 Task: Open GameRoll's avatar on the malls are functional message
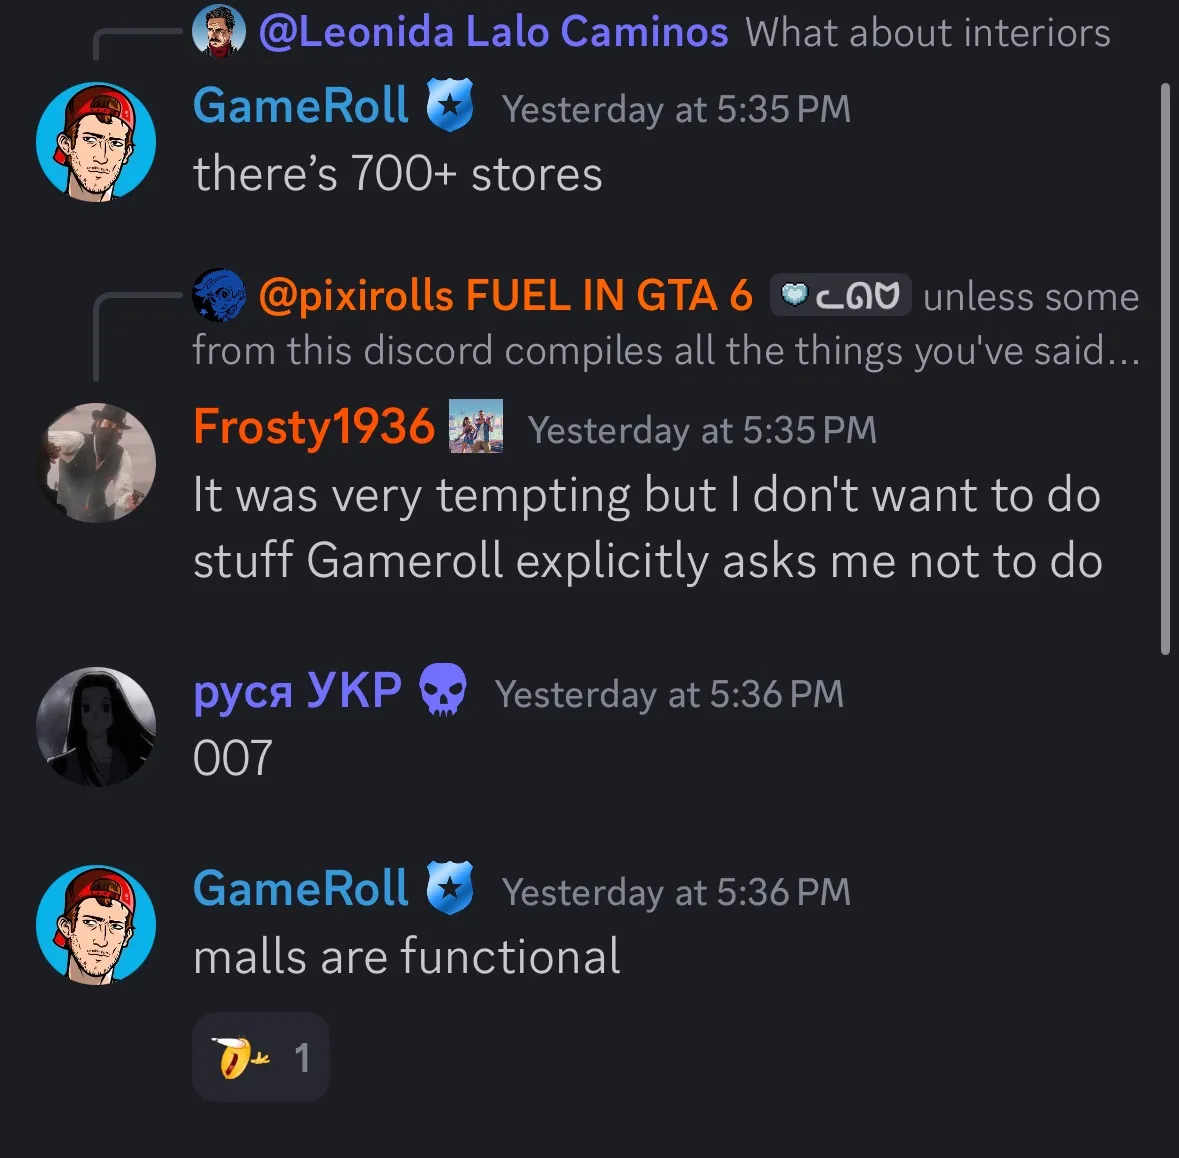96,924
